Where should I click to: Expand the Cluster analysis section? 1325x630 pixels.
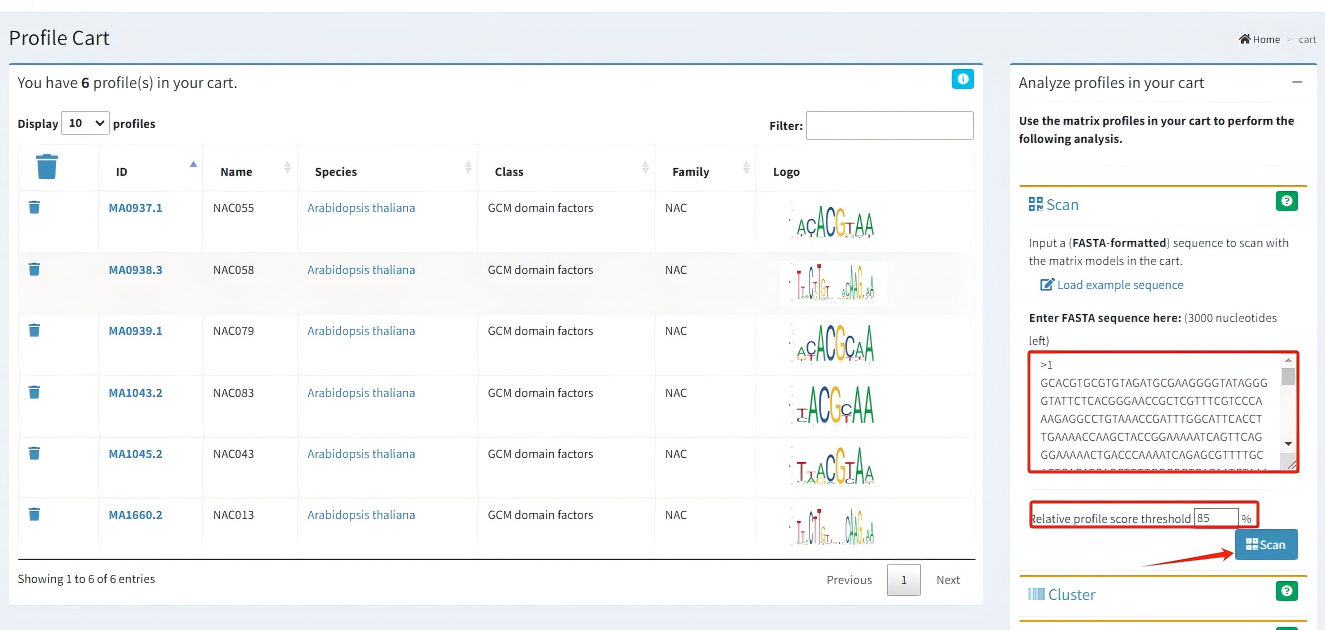[x=1071, y=594]
